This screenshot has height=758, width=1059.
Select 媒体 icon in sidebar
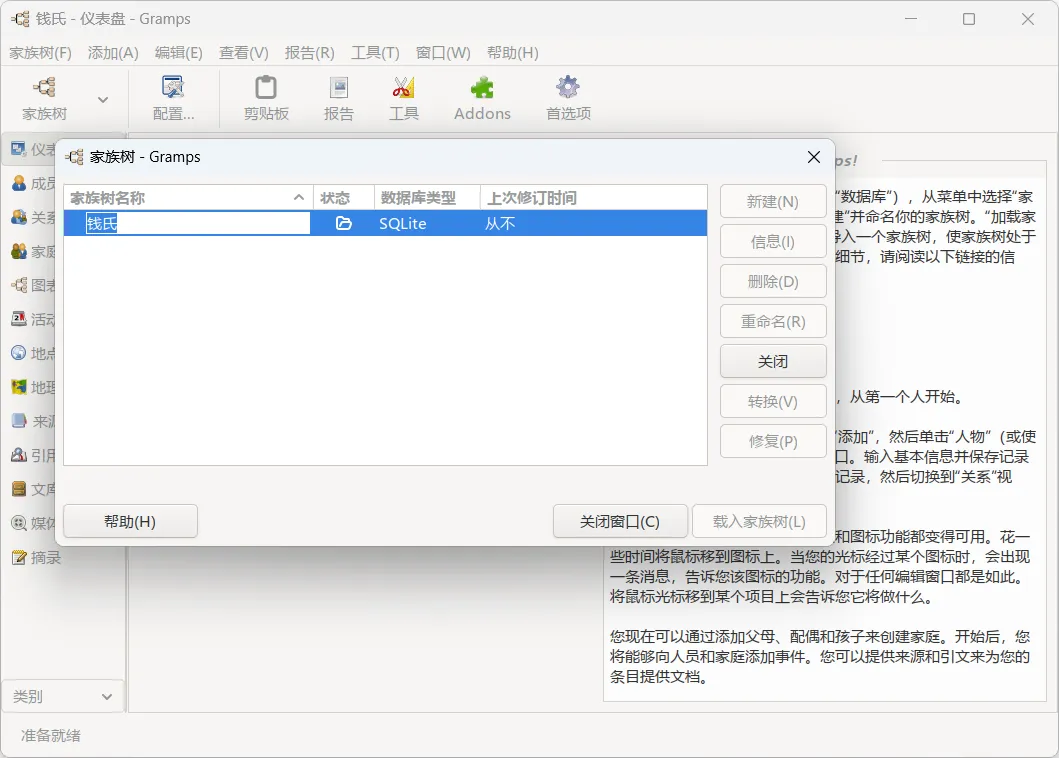(19, 523)
